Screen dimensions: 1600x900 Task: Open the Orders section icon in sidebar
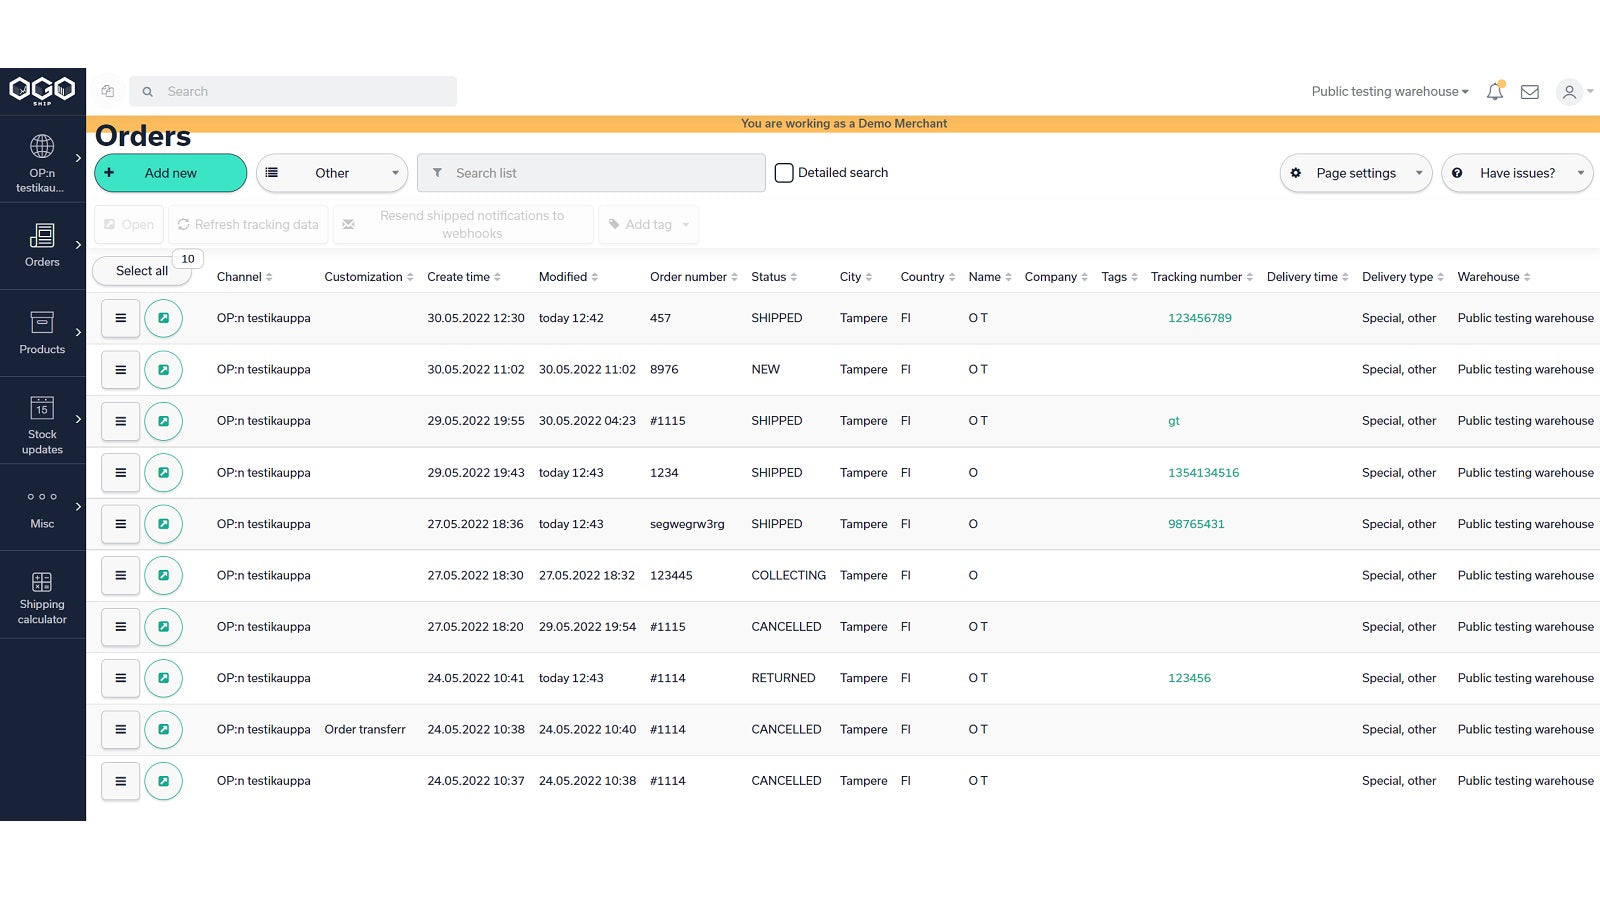[x=41, y=235]
